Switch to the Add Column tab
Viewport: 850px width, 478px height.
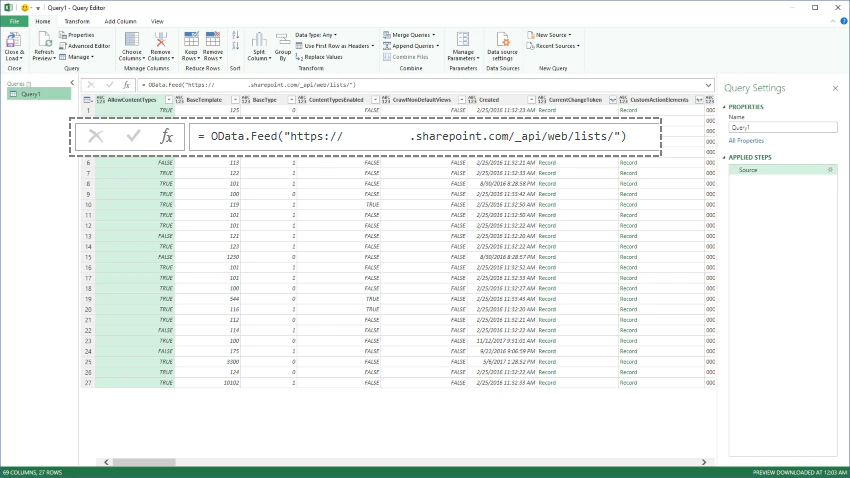[120, 21]
